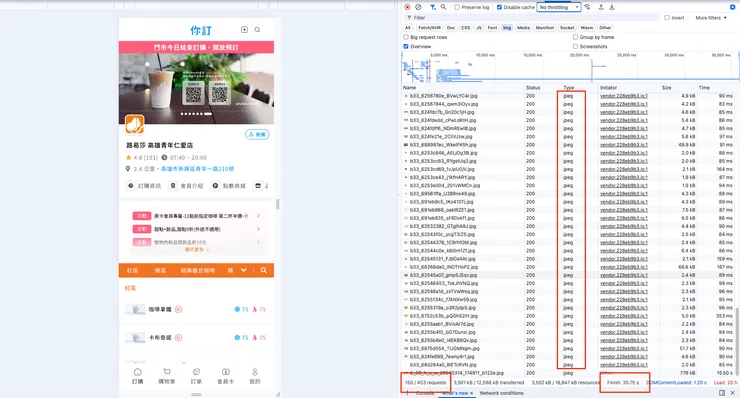This screenshot has height=398, width=740.
Task: Switch to Console drawer tab
Action: click(x=425, y=393)
